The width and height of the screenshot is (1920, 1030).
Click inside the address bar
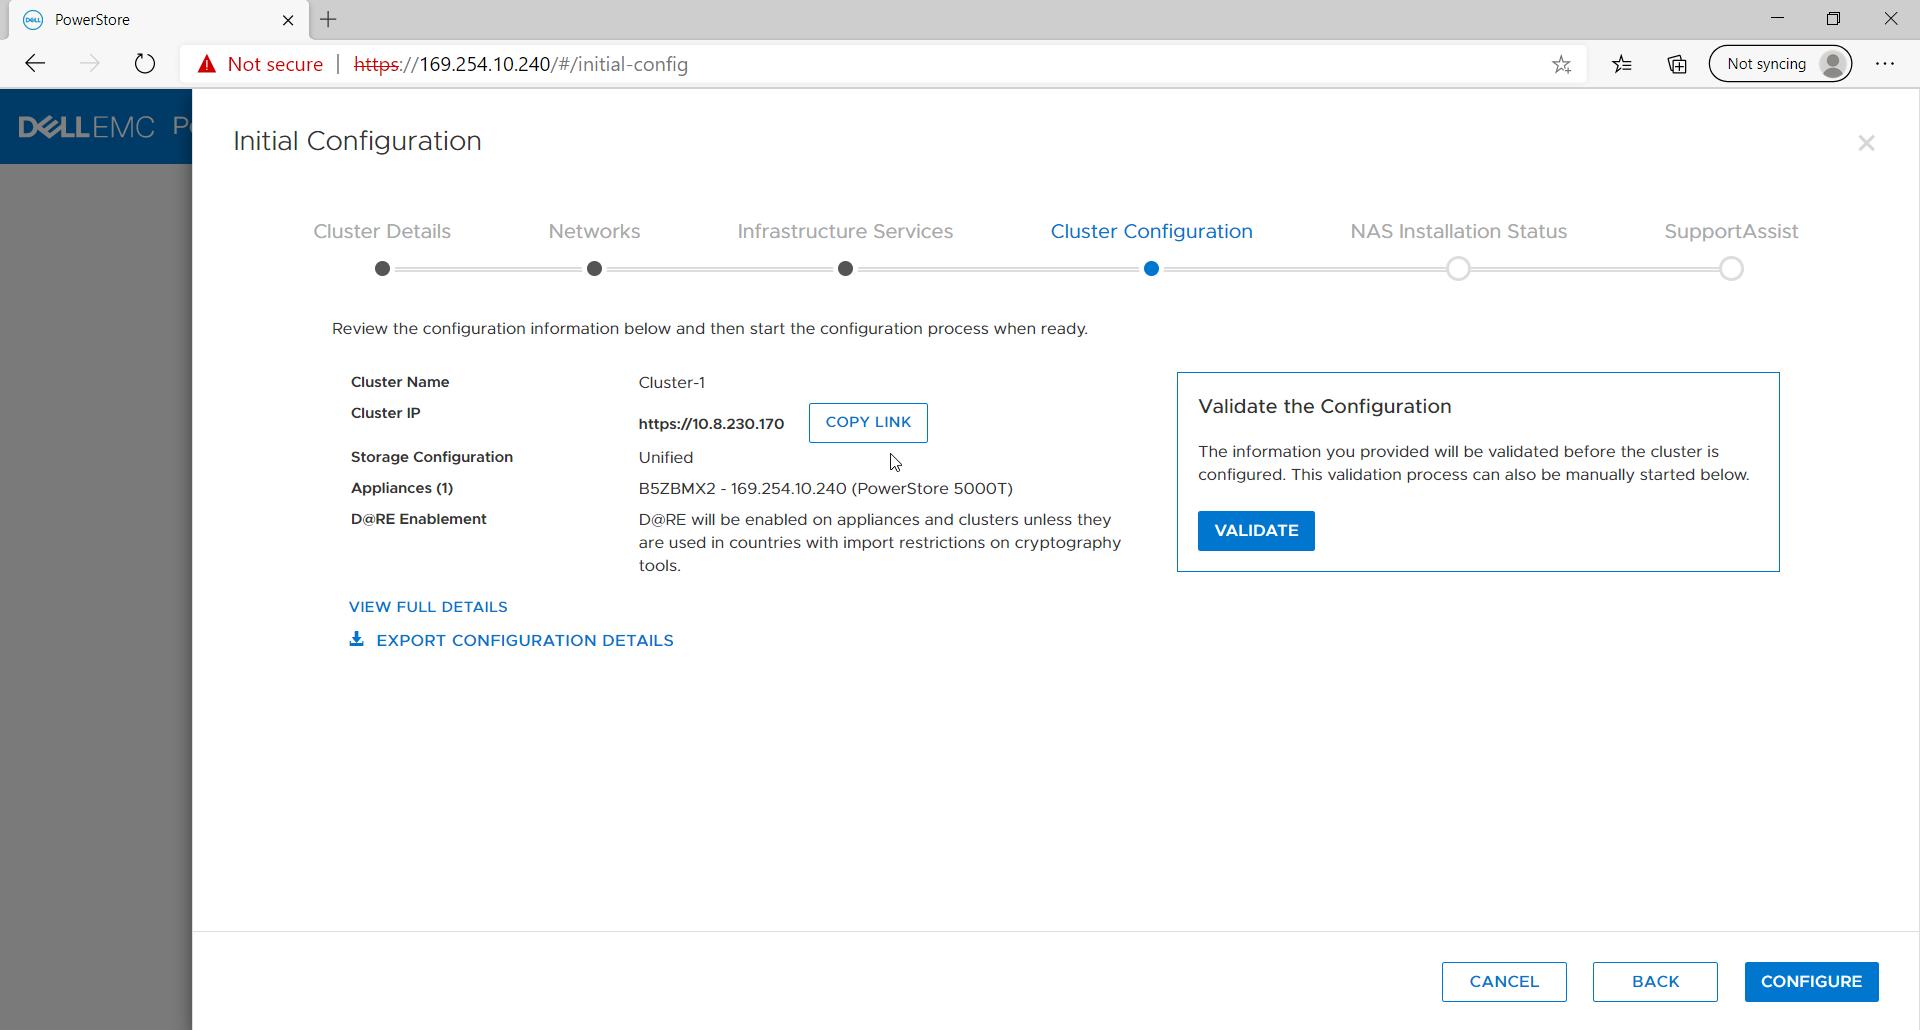tap(900, 64)
